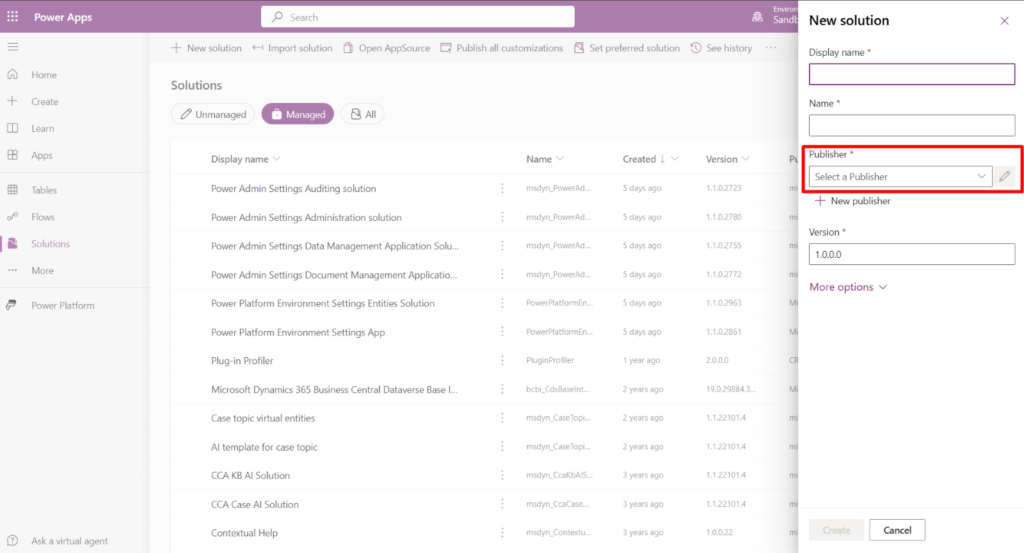Click name cell PluginProfiler
This screenshot has width=1024, height=553.
[x=550, y=360]
